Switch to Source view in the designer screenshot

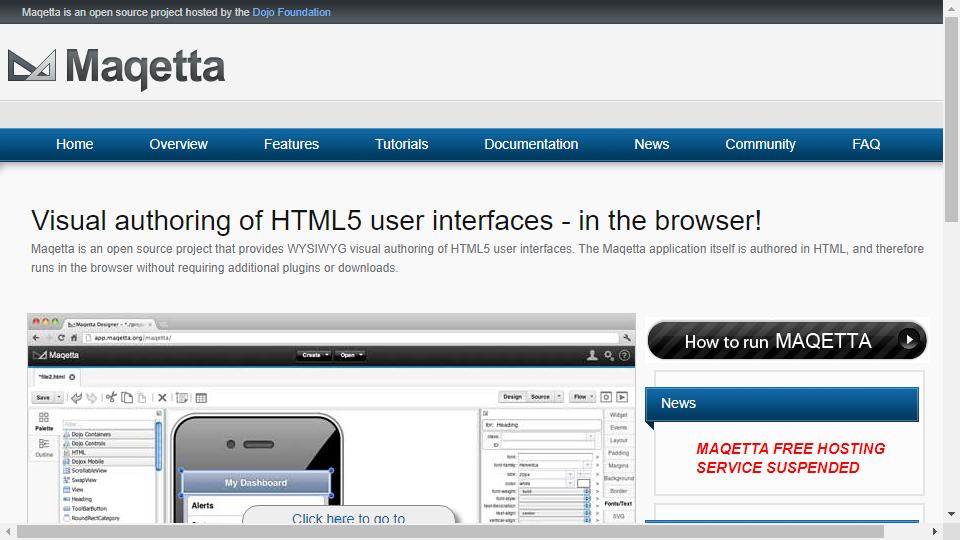click(540, 397)
